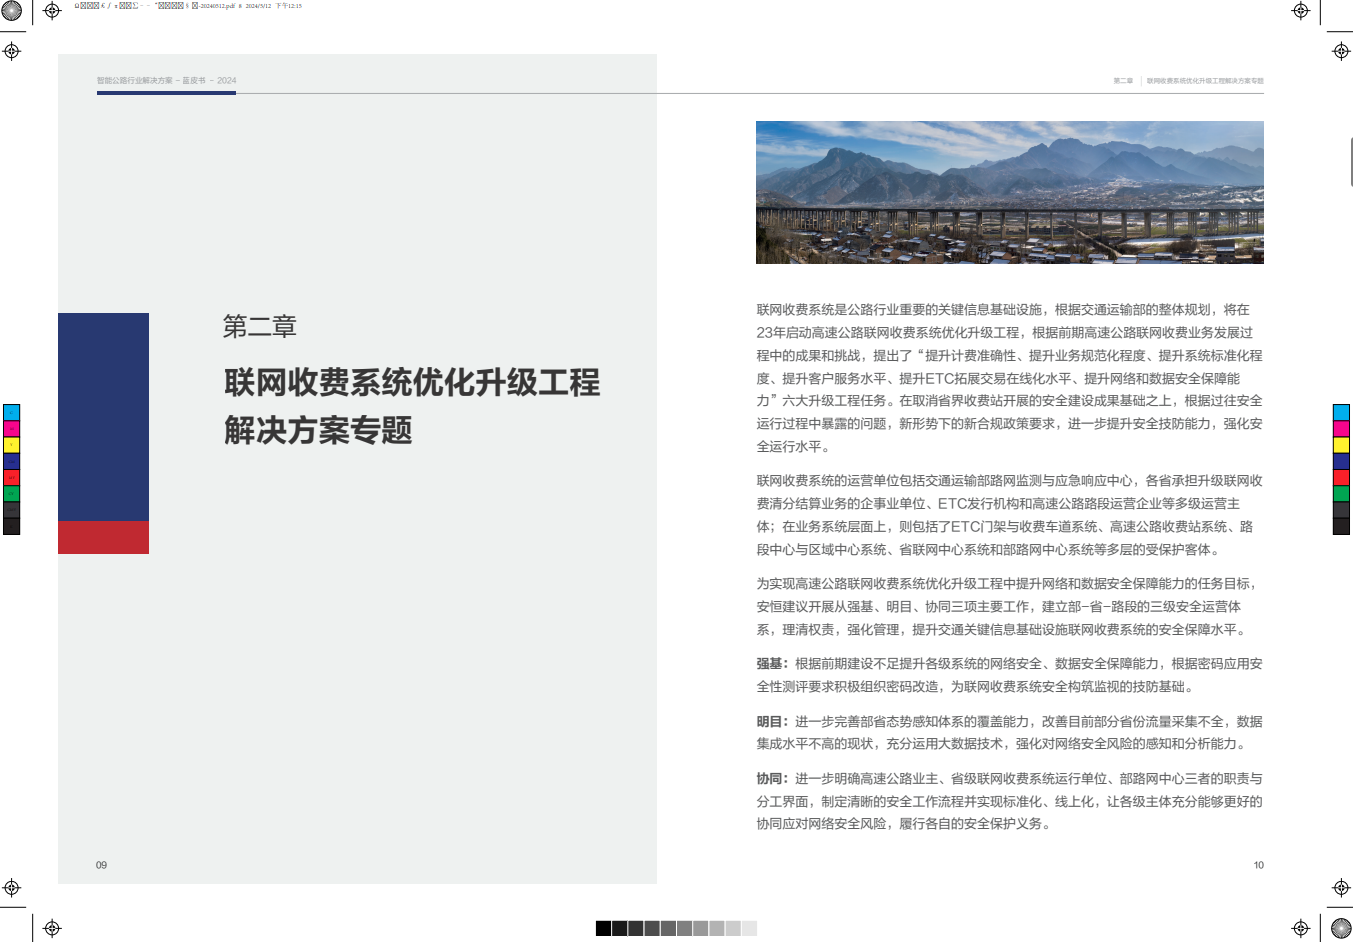This screenshot has height=942, width=1353.
Task: Click the halftone disc in bottom-right corner
Action: (1341, 928)
